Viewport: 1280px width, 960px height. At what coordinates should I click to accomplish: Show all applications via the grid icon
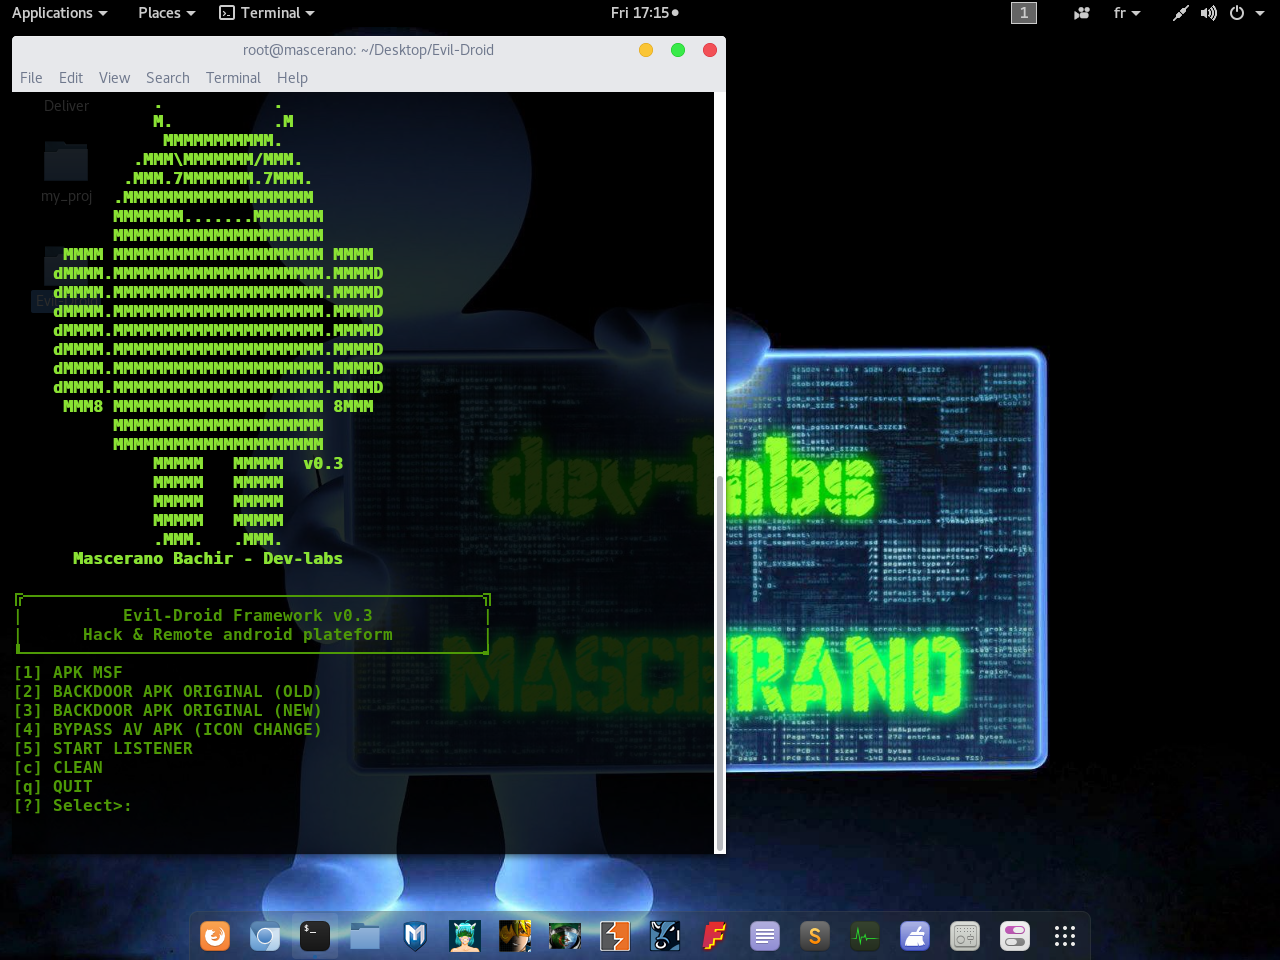1064,936
